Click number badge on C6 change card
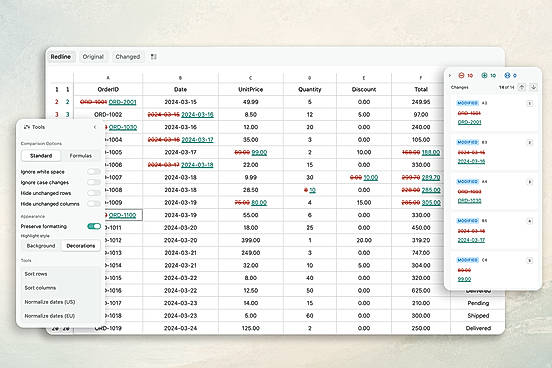552x368 pixels. coord(529,260)
